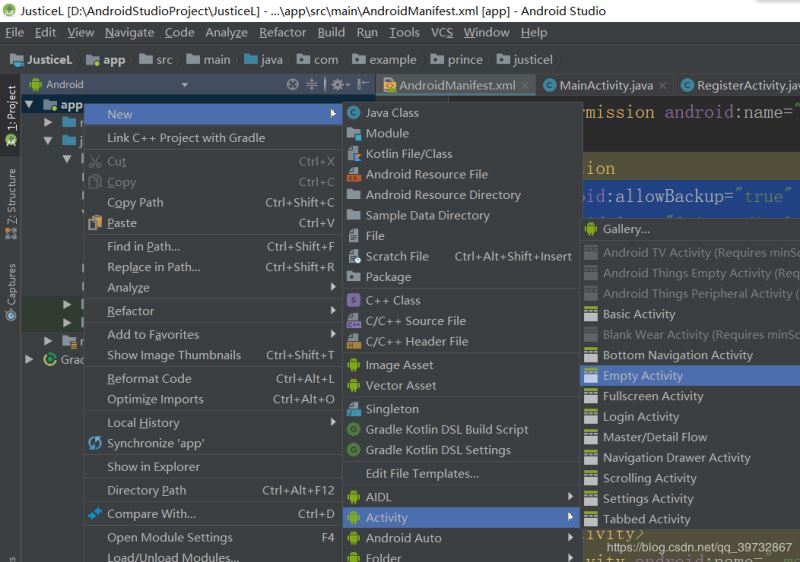Screen dimensions: 800x562
Task: Choose Login Activity template
Action: point(640,417)
